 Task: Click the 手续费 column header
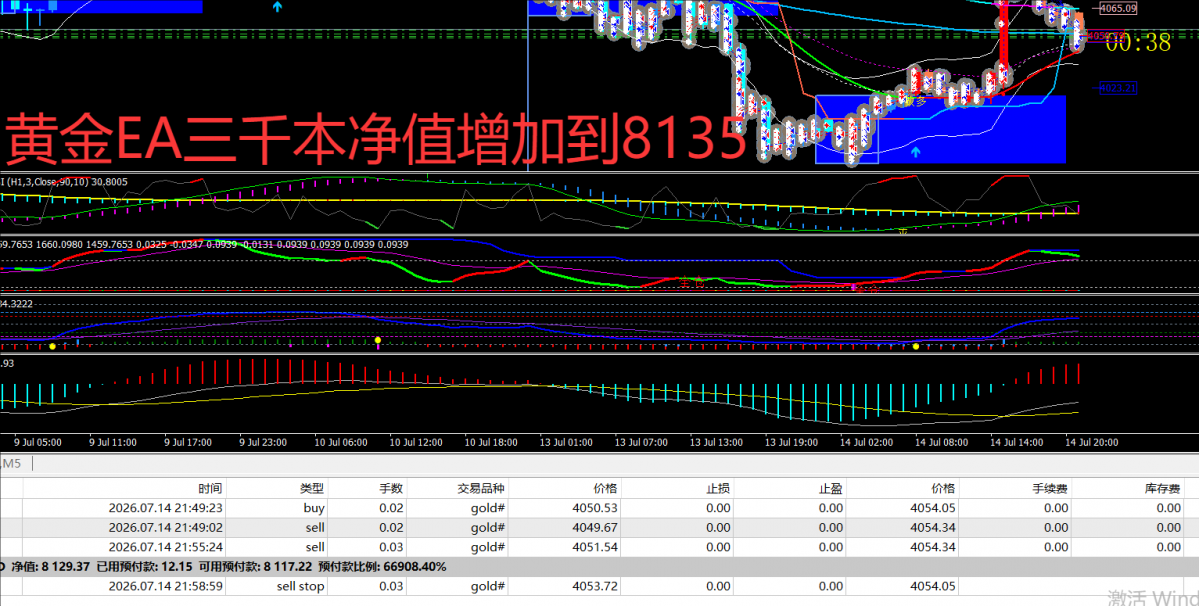[x=1050, y=488]
